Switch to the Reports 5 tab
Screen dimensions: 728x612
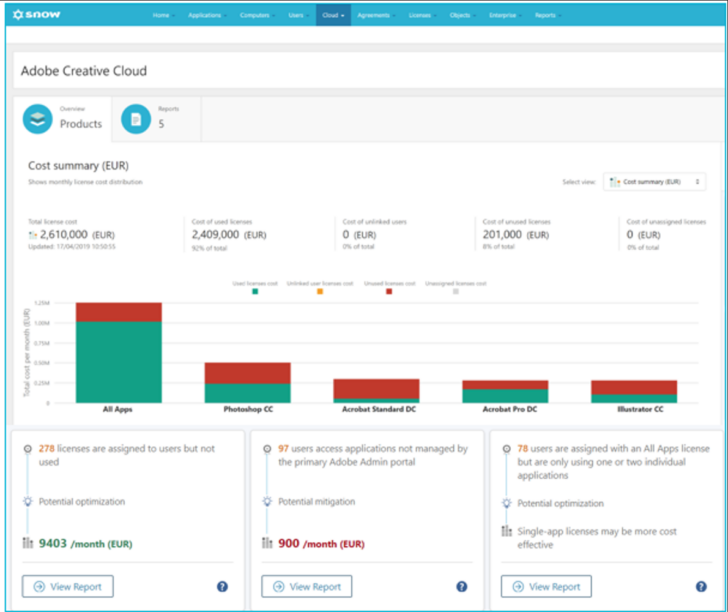coord(156,119)
